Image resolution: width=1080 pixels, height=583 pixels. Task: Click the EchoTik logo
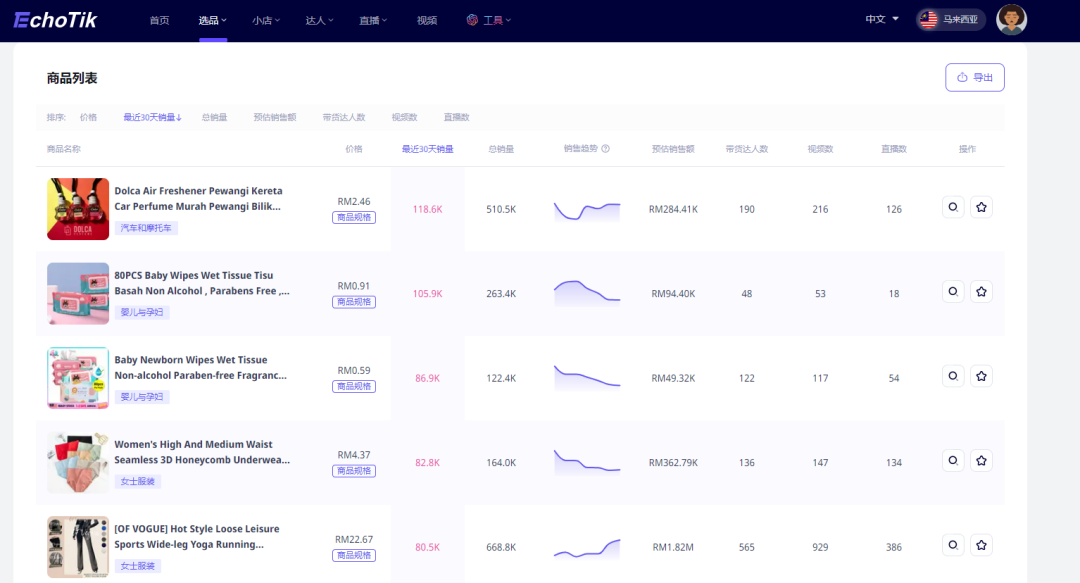point(55,20)
